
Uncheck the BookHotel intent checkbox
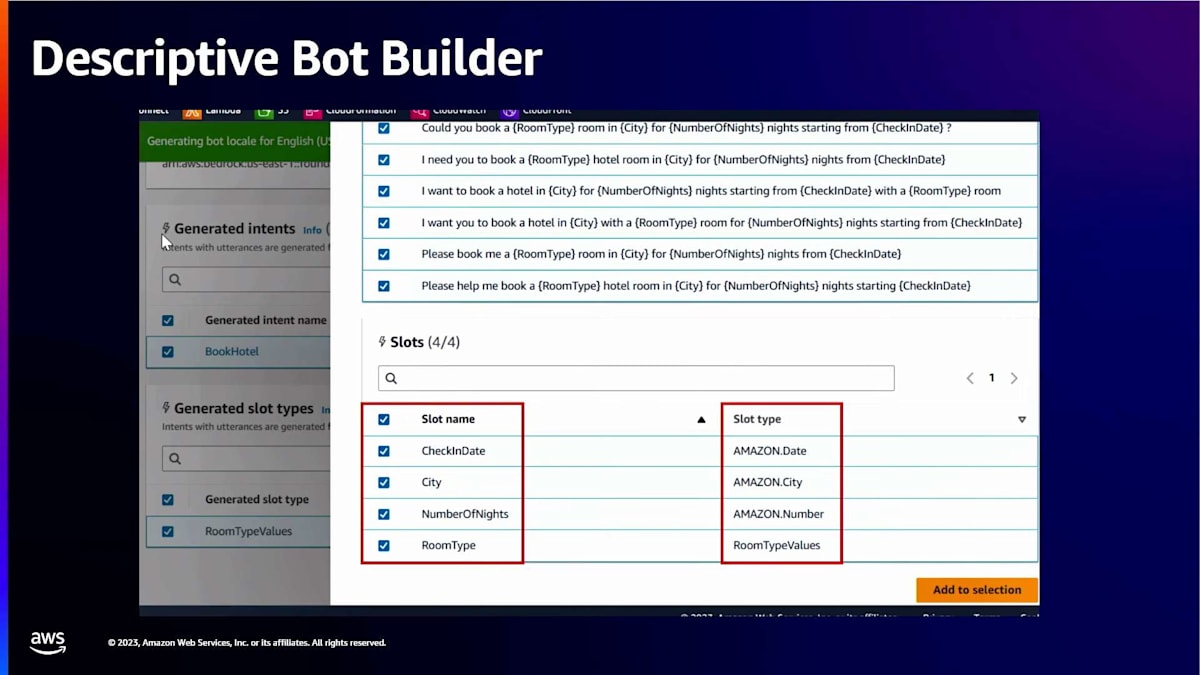coord(168,352)
